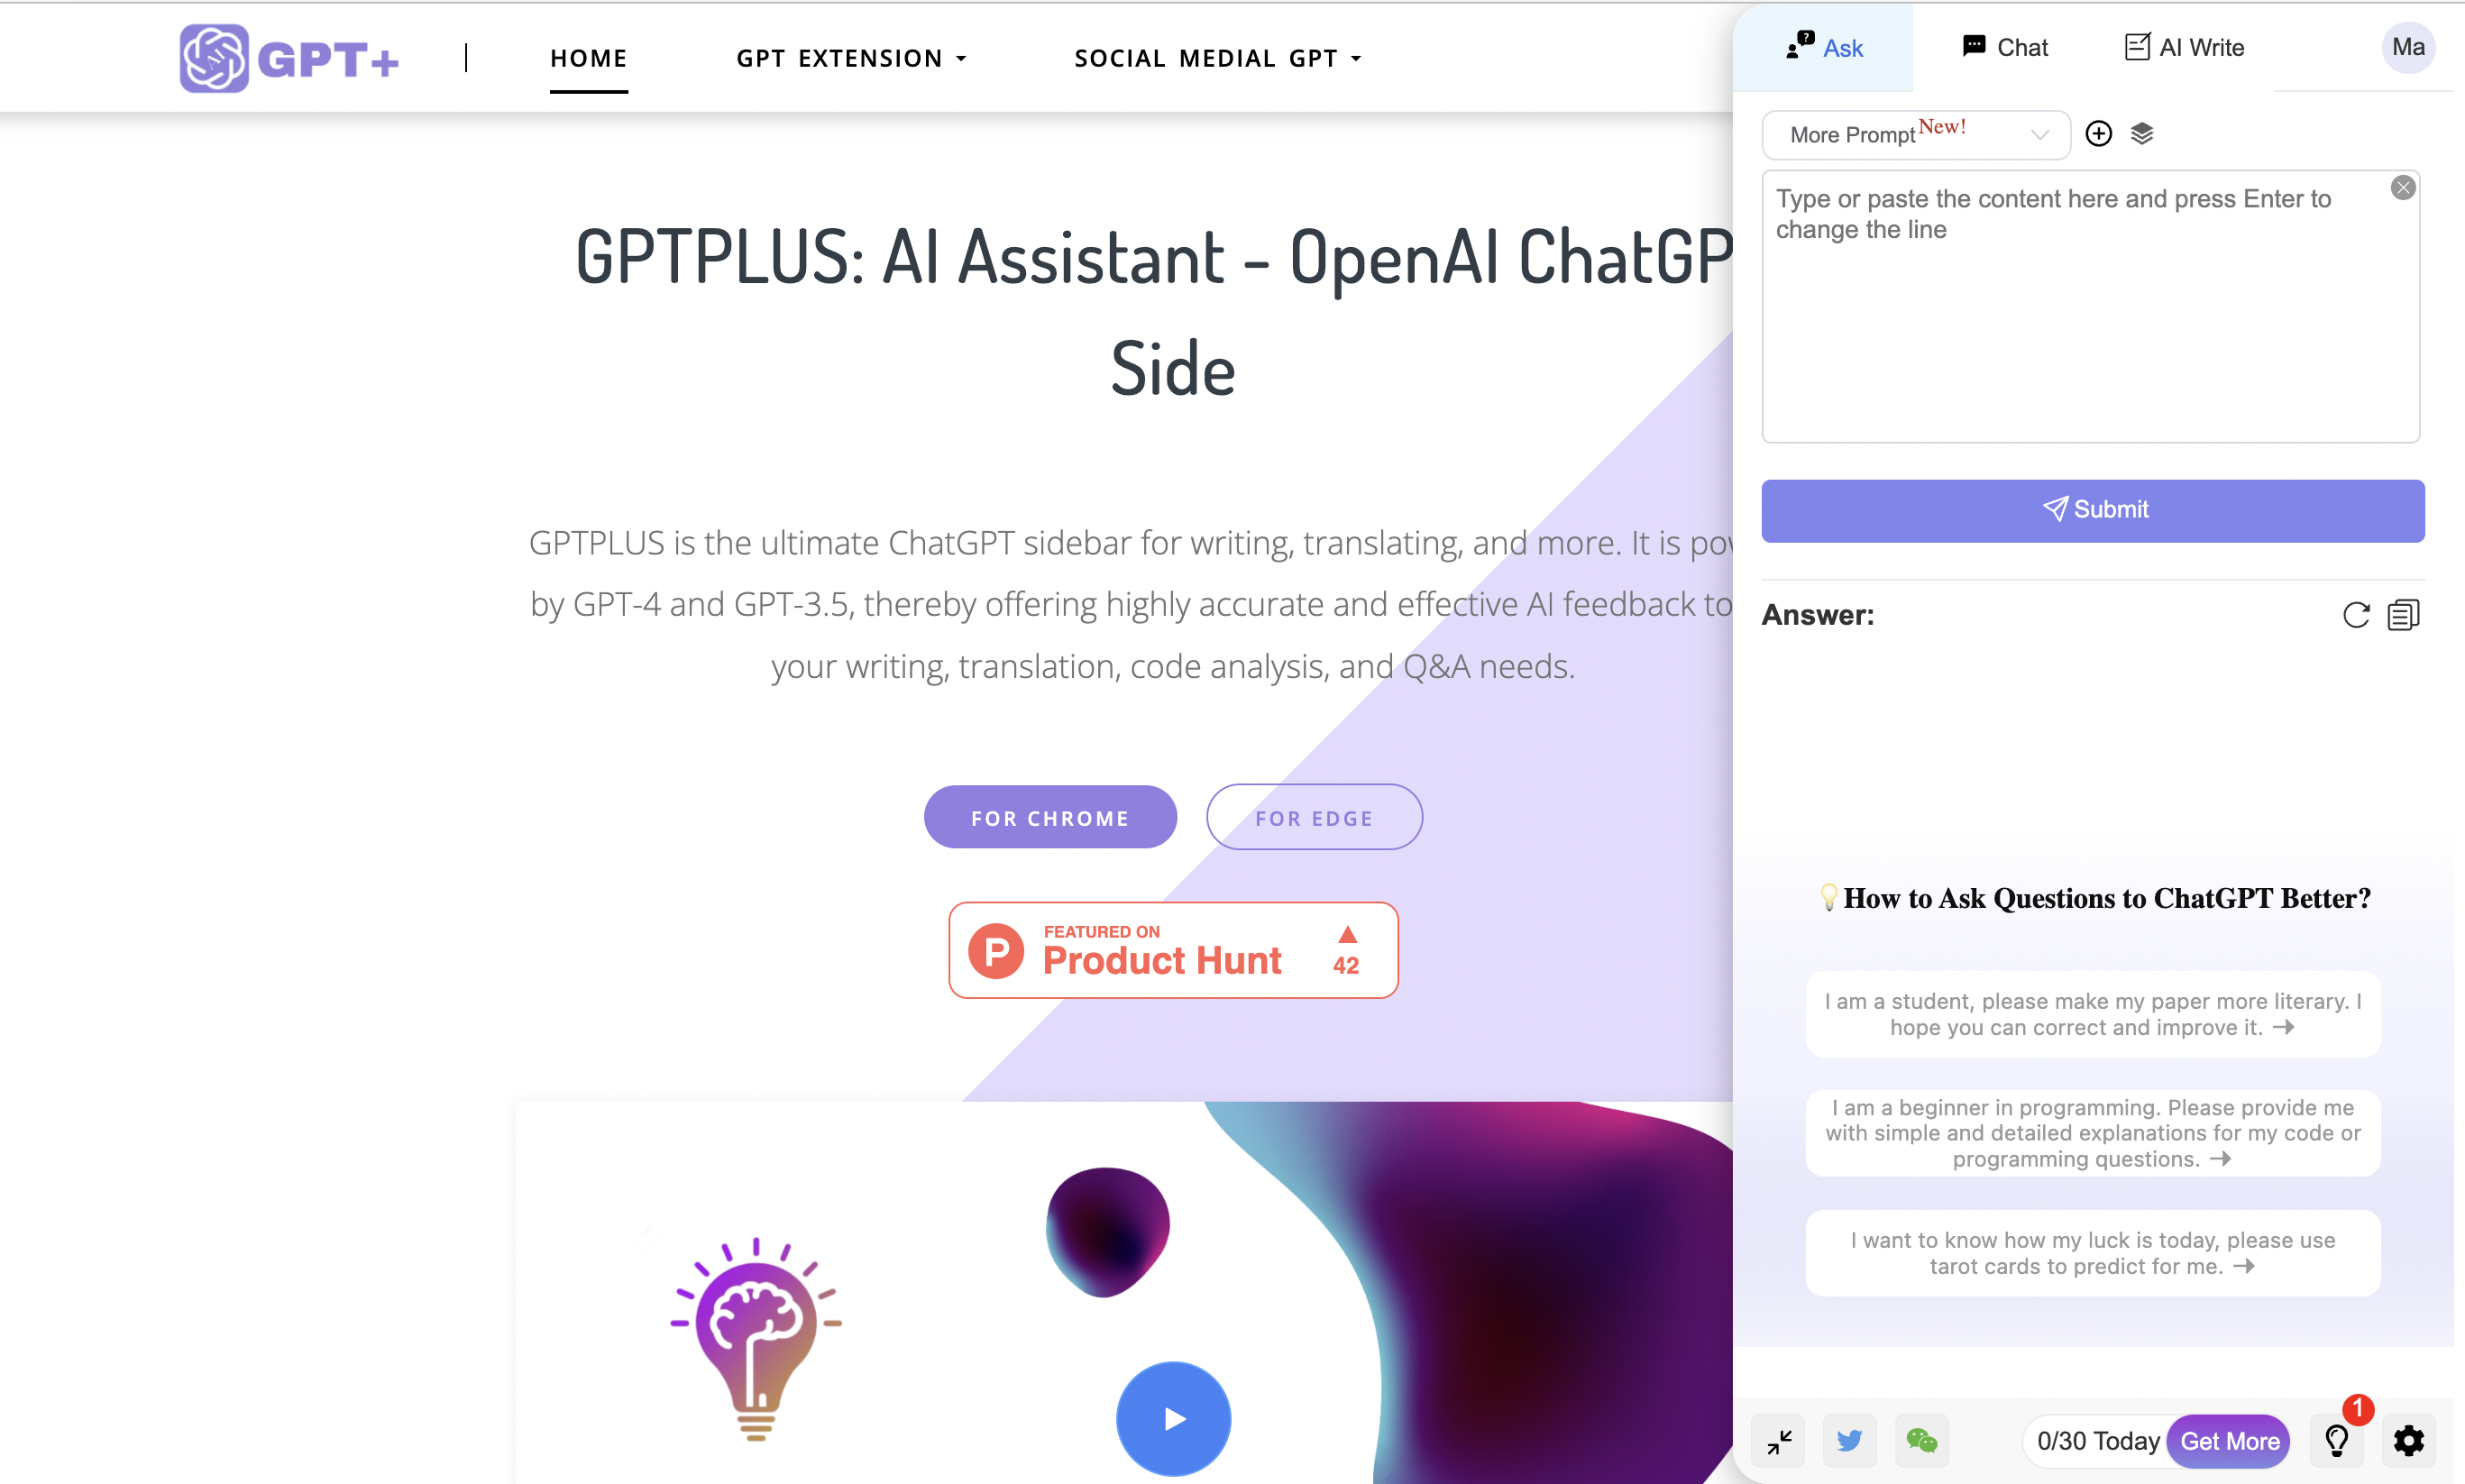
Task: Click the AI Write tab icon
Action: [2136, 48]
